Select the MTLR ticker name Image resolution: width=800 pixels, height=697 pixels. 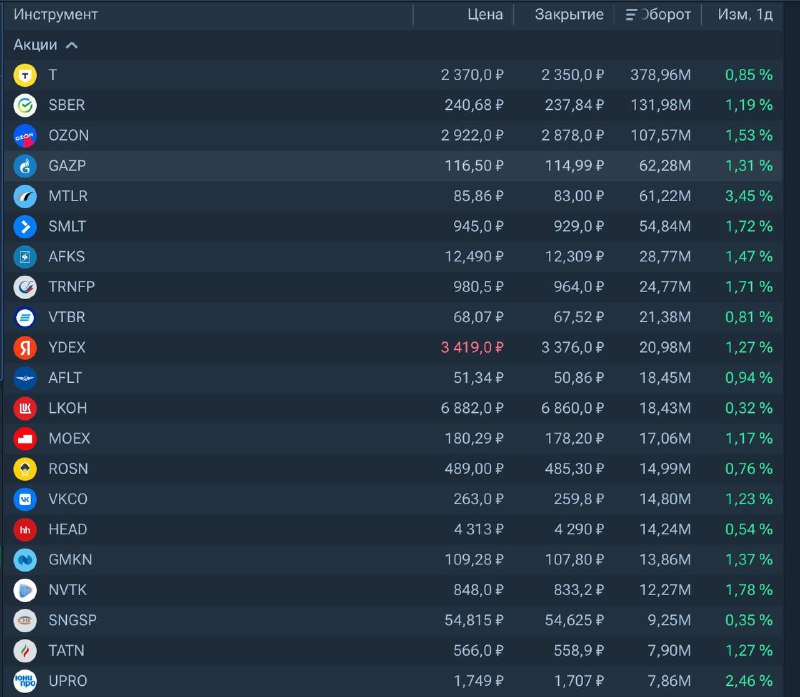coord(68,196)
